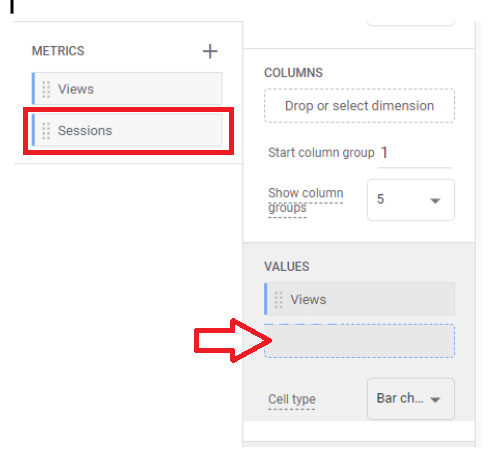The width and height of the screenshot is (496, 462).
Task: Click the Cell type dotted label
Action: pyautogui.click(x=292, y=399)
